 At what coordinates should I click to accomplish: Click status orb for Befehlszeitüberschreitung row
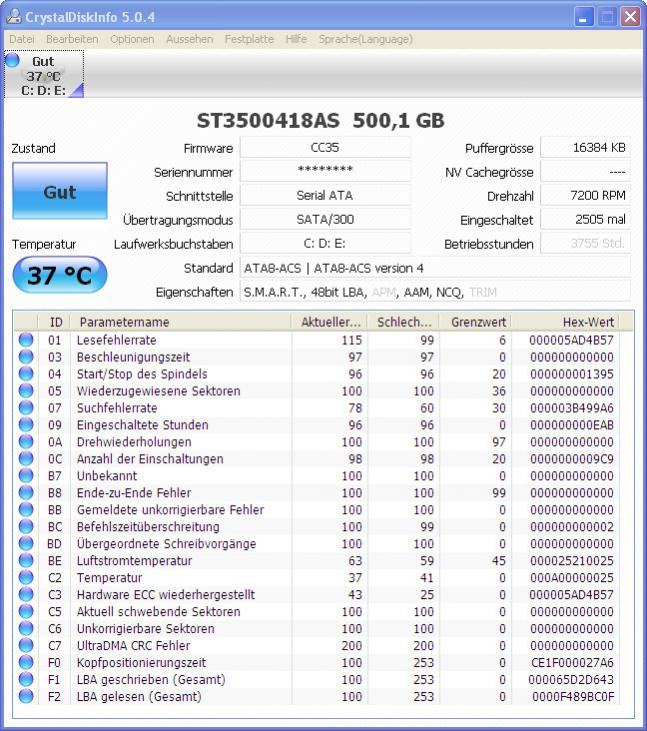26,526
